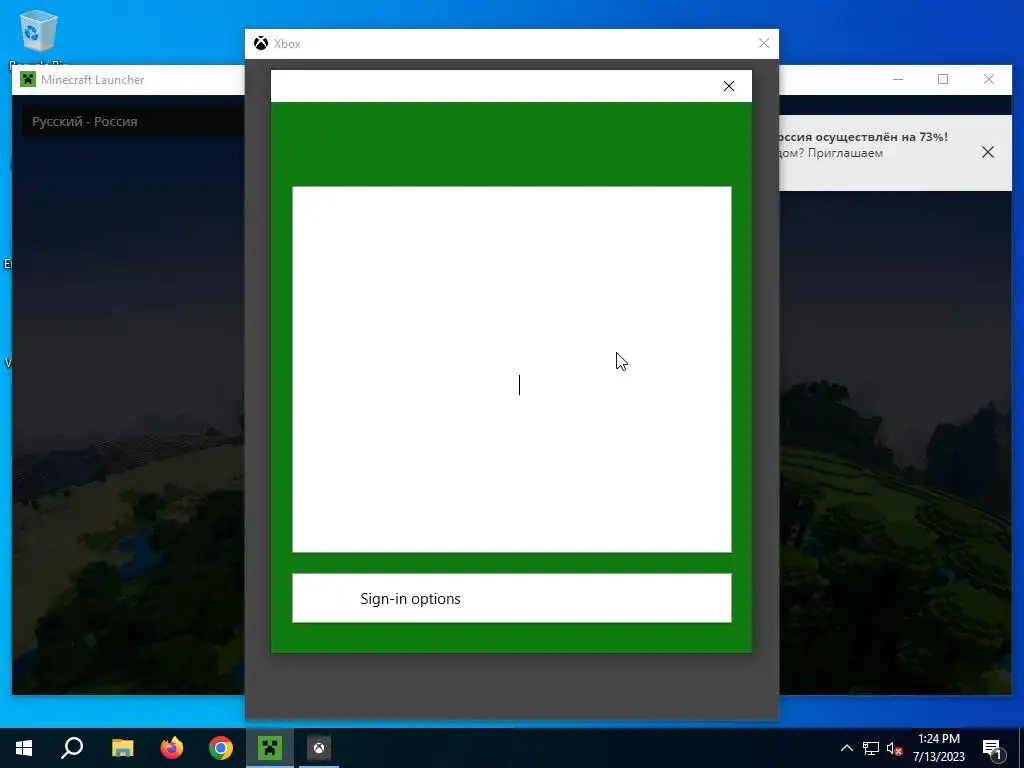Close the Xbox window
The width and height of the screenshot is (1024, 768).
point(763,43)
